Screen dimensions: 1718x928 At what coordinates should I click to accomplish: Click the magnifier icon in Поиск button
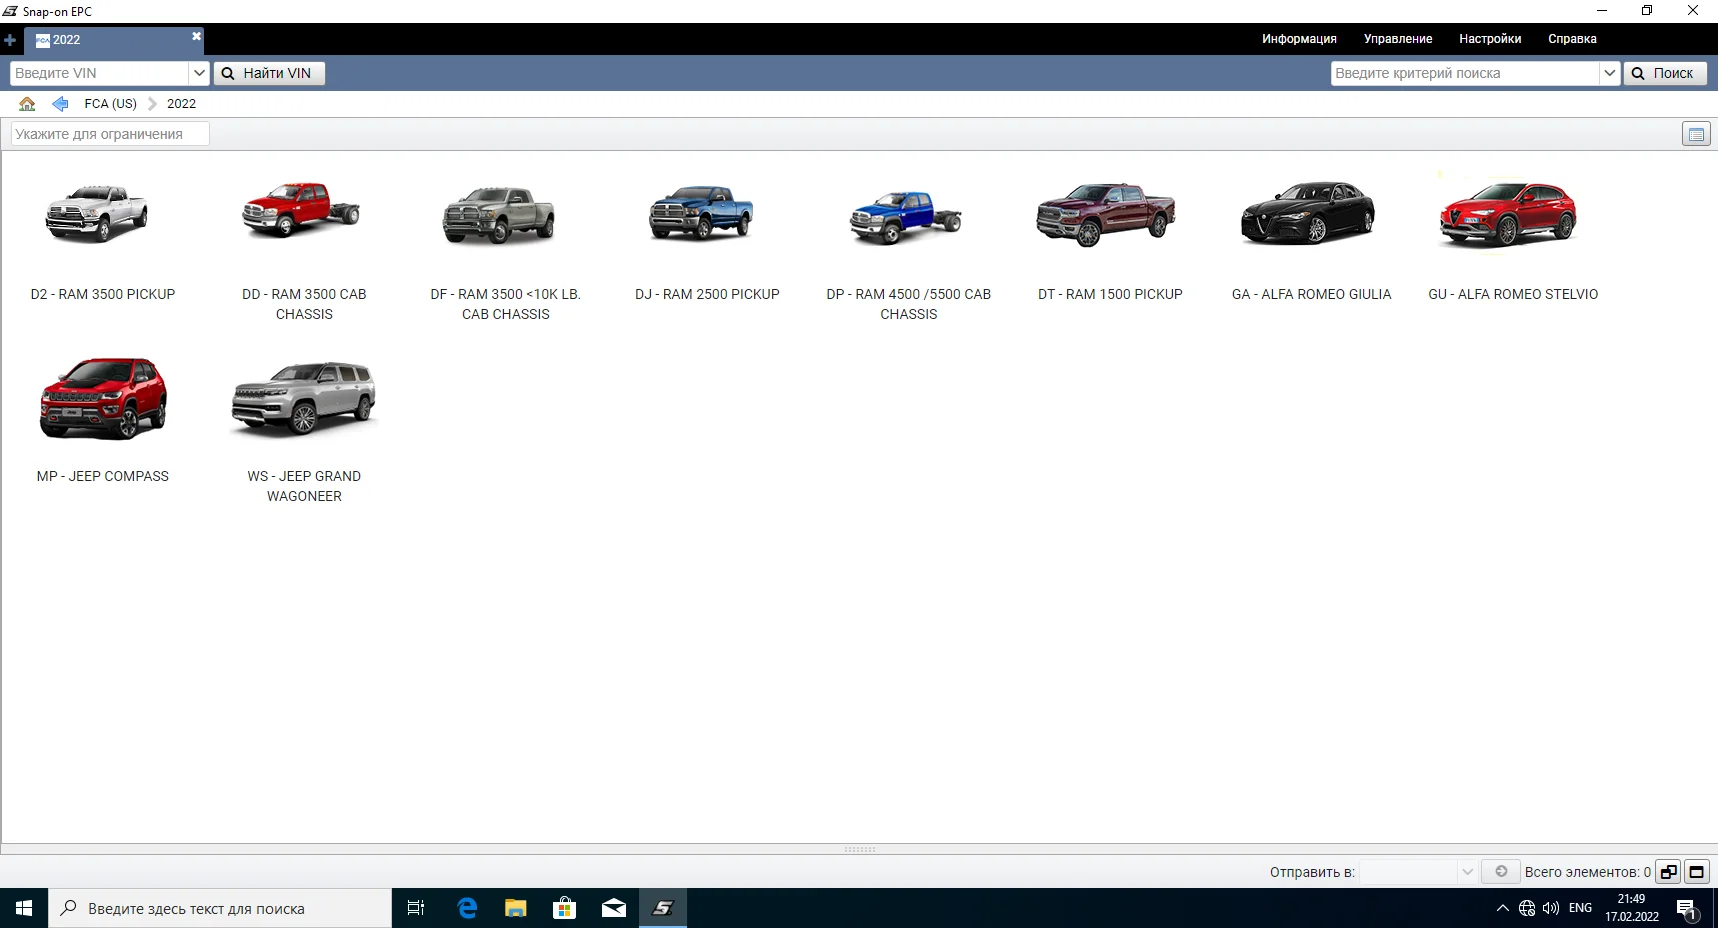coord(1638,73)
